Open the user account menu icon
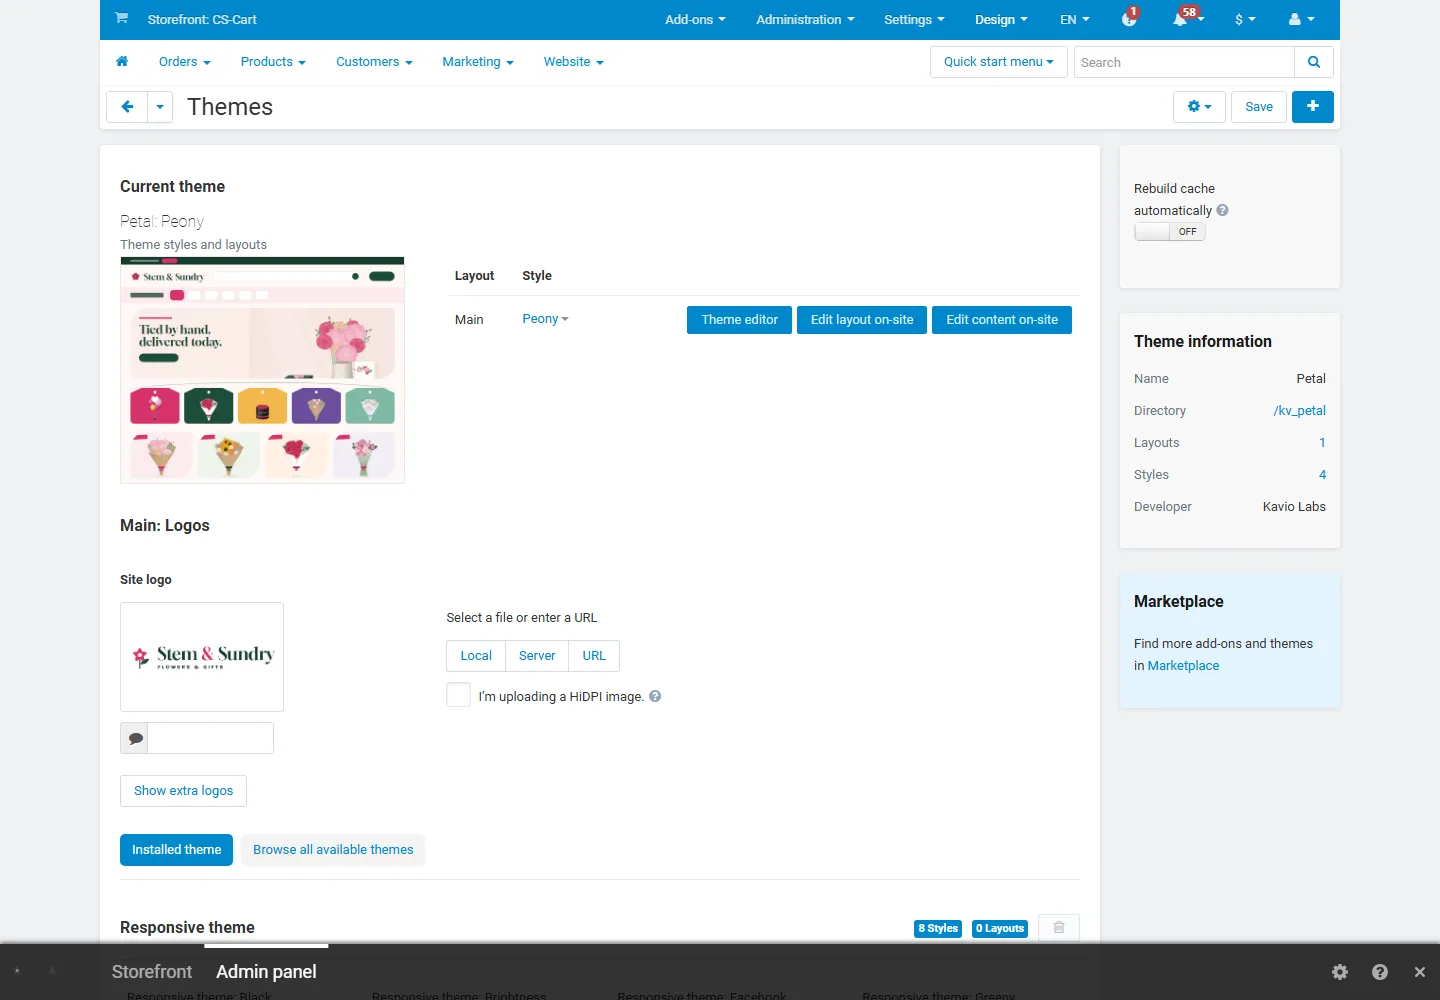 1301,19
